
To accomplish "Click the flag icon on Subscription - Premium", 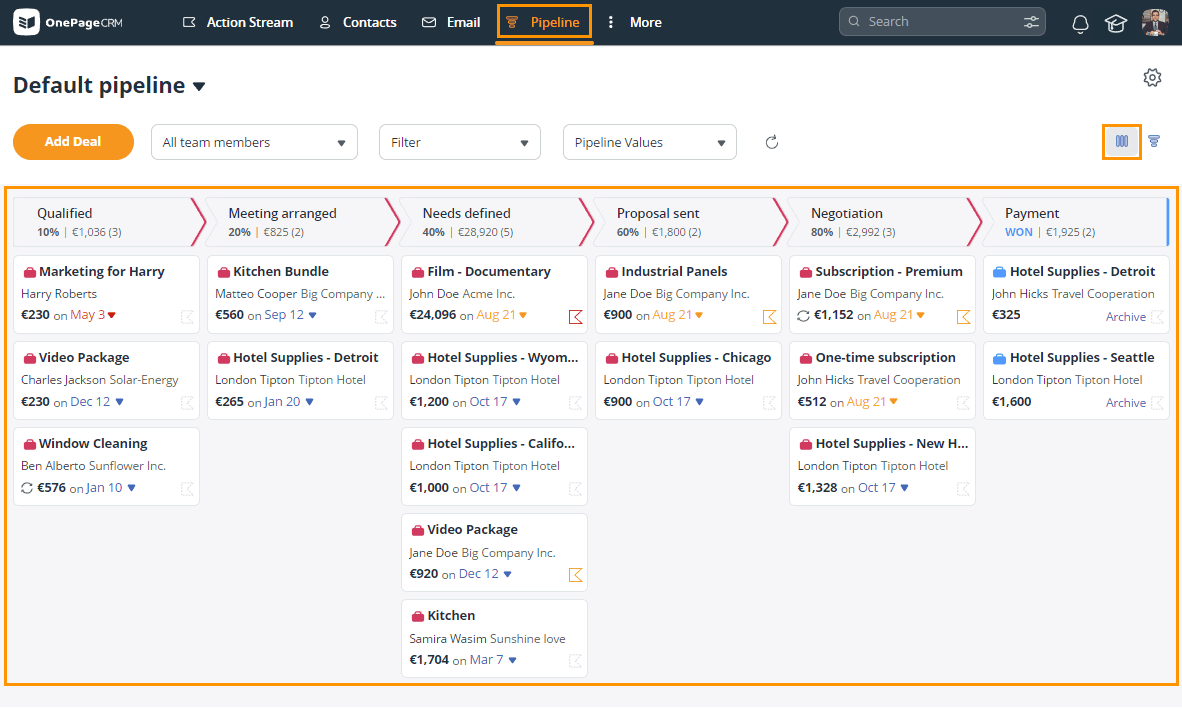I will tap(963, 317).
